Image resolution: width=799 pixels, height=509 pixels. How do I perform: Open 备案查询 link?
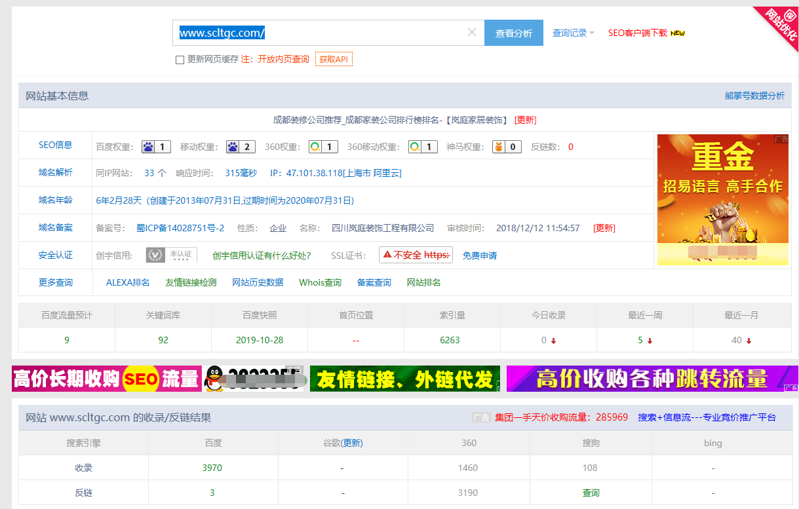point(374,283)
